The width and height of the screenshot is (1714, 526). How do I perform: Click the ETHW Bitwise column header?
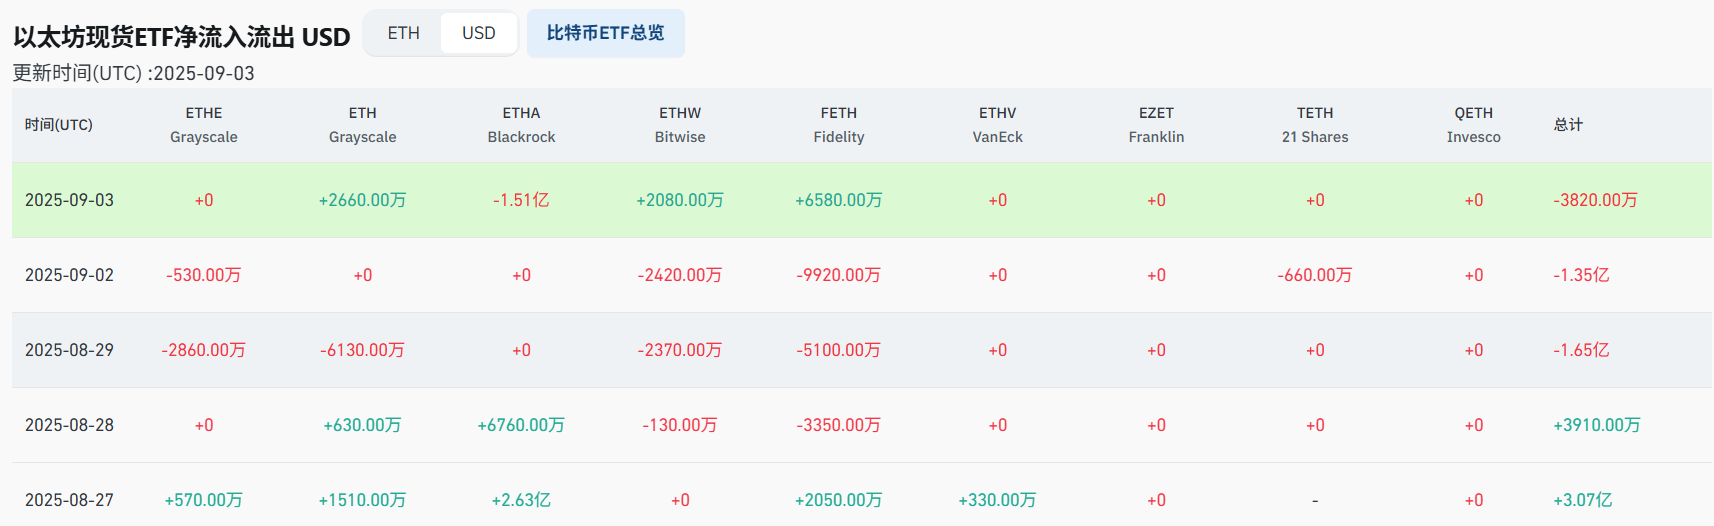[680, 125]
